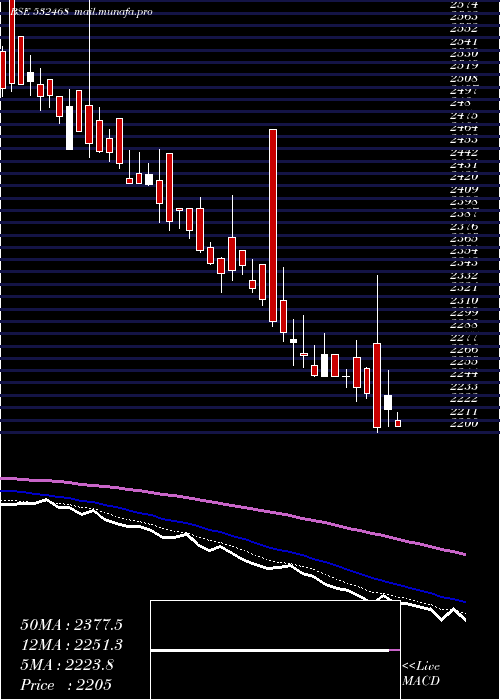Click the 2431 price axis label

[464, 165]
